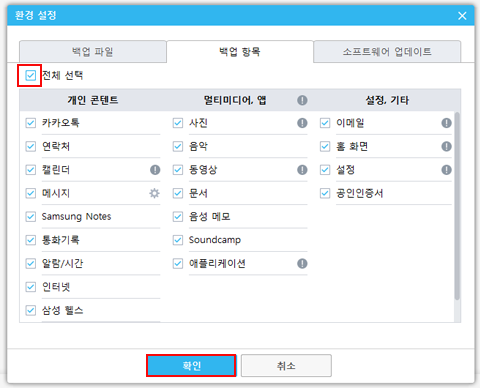The image size is (480, 388).
Task: Click the list's vertical scrollbar
Action: [457, 206]
